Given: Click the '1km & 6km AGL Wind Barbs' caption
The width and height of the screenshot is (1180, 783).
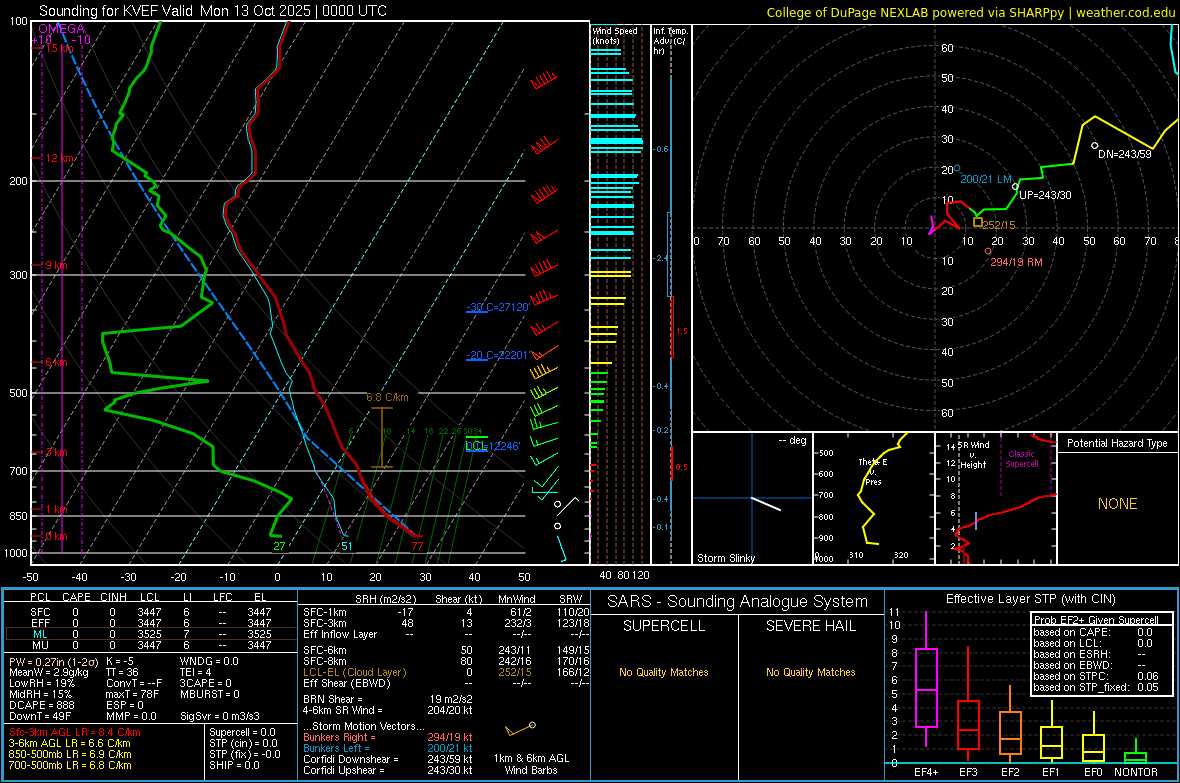Looking at the screenshot, I should point(531,764).
